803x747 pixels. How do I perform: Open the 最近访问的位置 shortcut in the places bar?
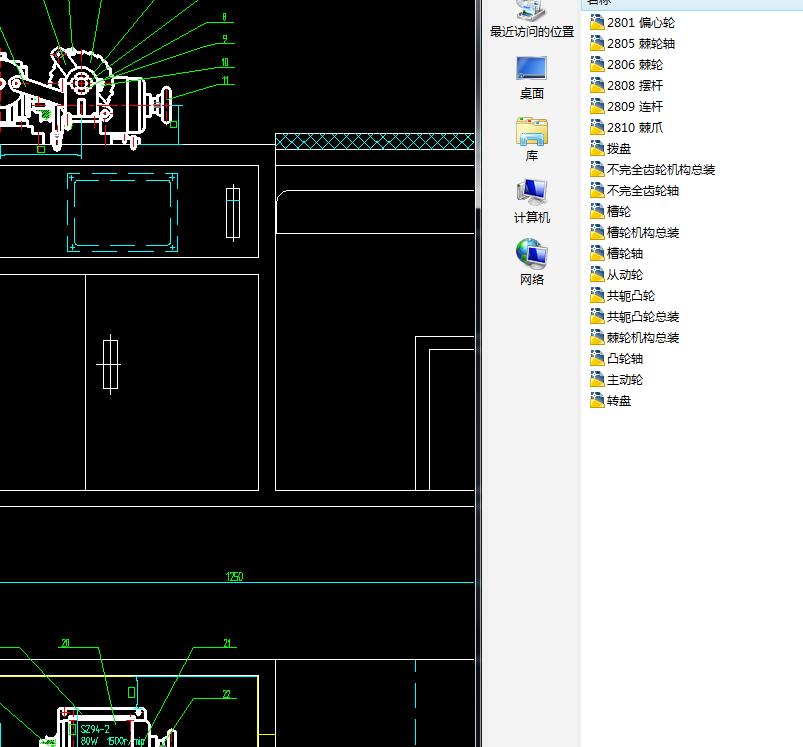coord(532,19)
